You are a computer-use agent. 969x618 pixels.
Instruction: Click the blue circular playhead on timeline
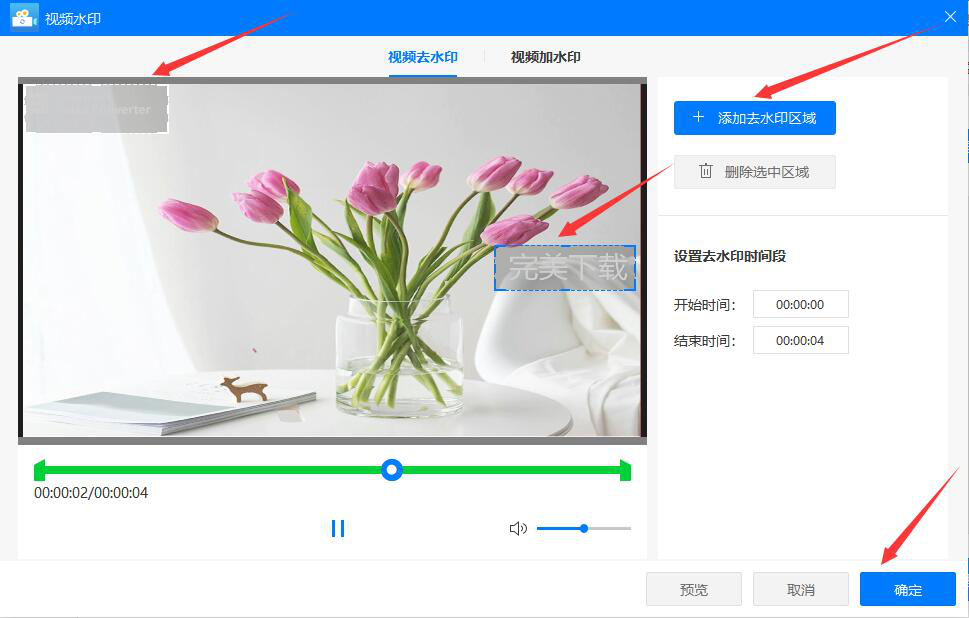pyautogui.click(x=392, y=470)
